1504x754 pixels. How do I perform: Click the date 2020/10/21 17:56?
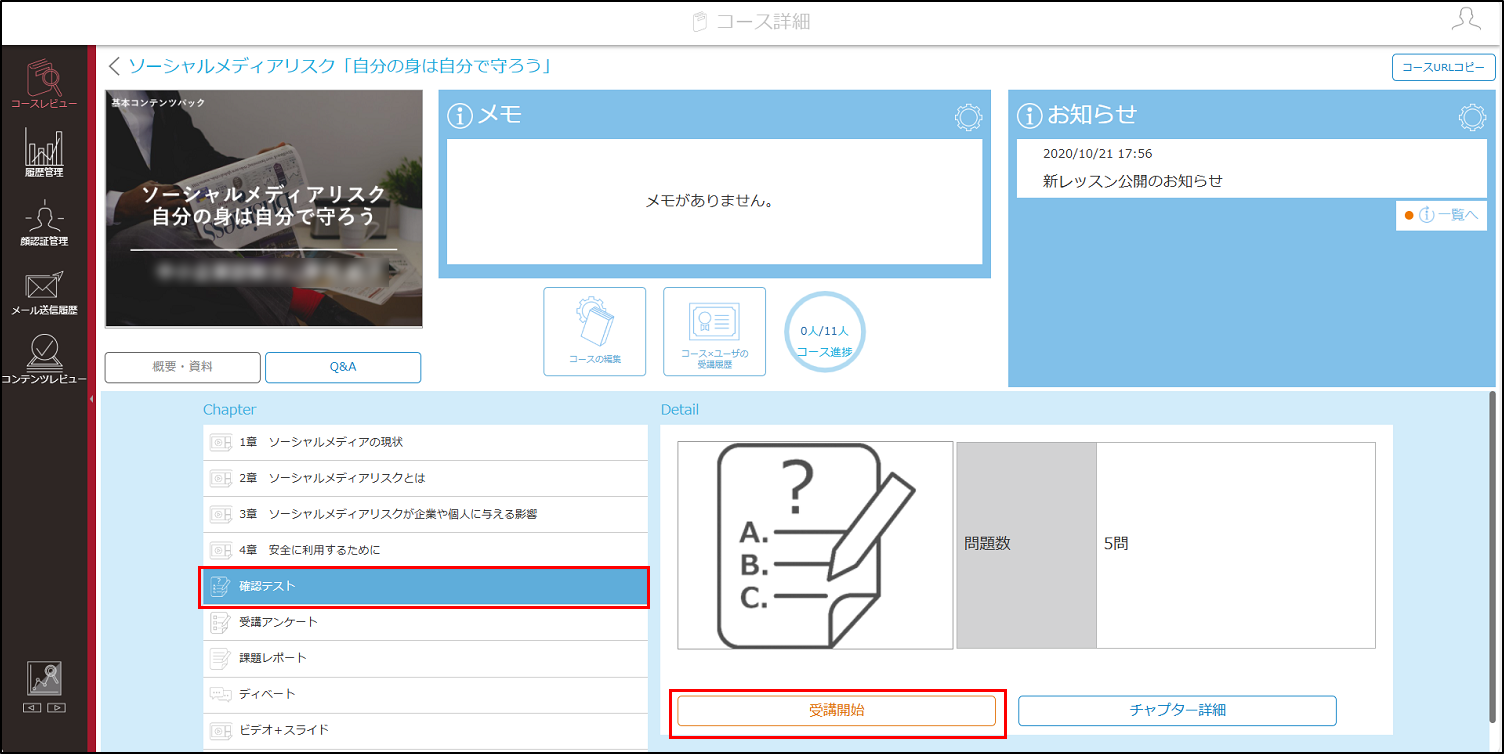1097,154
